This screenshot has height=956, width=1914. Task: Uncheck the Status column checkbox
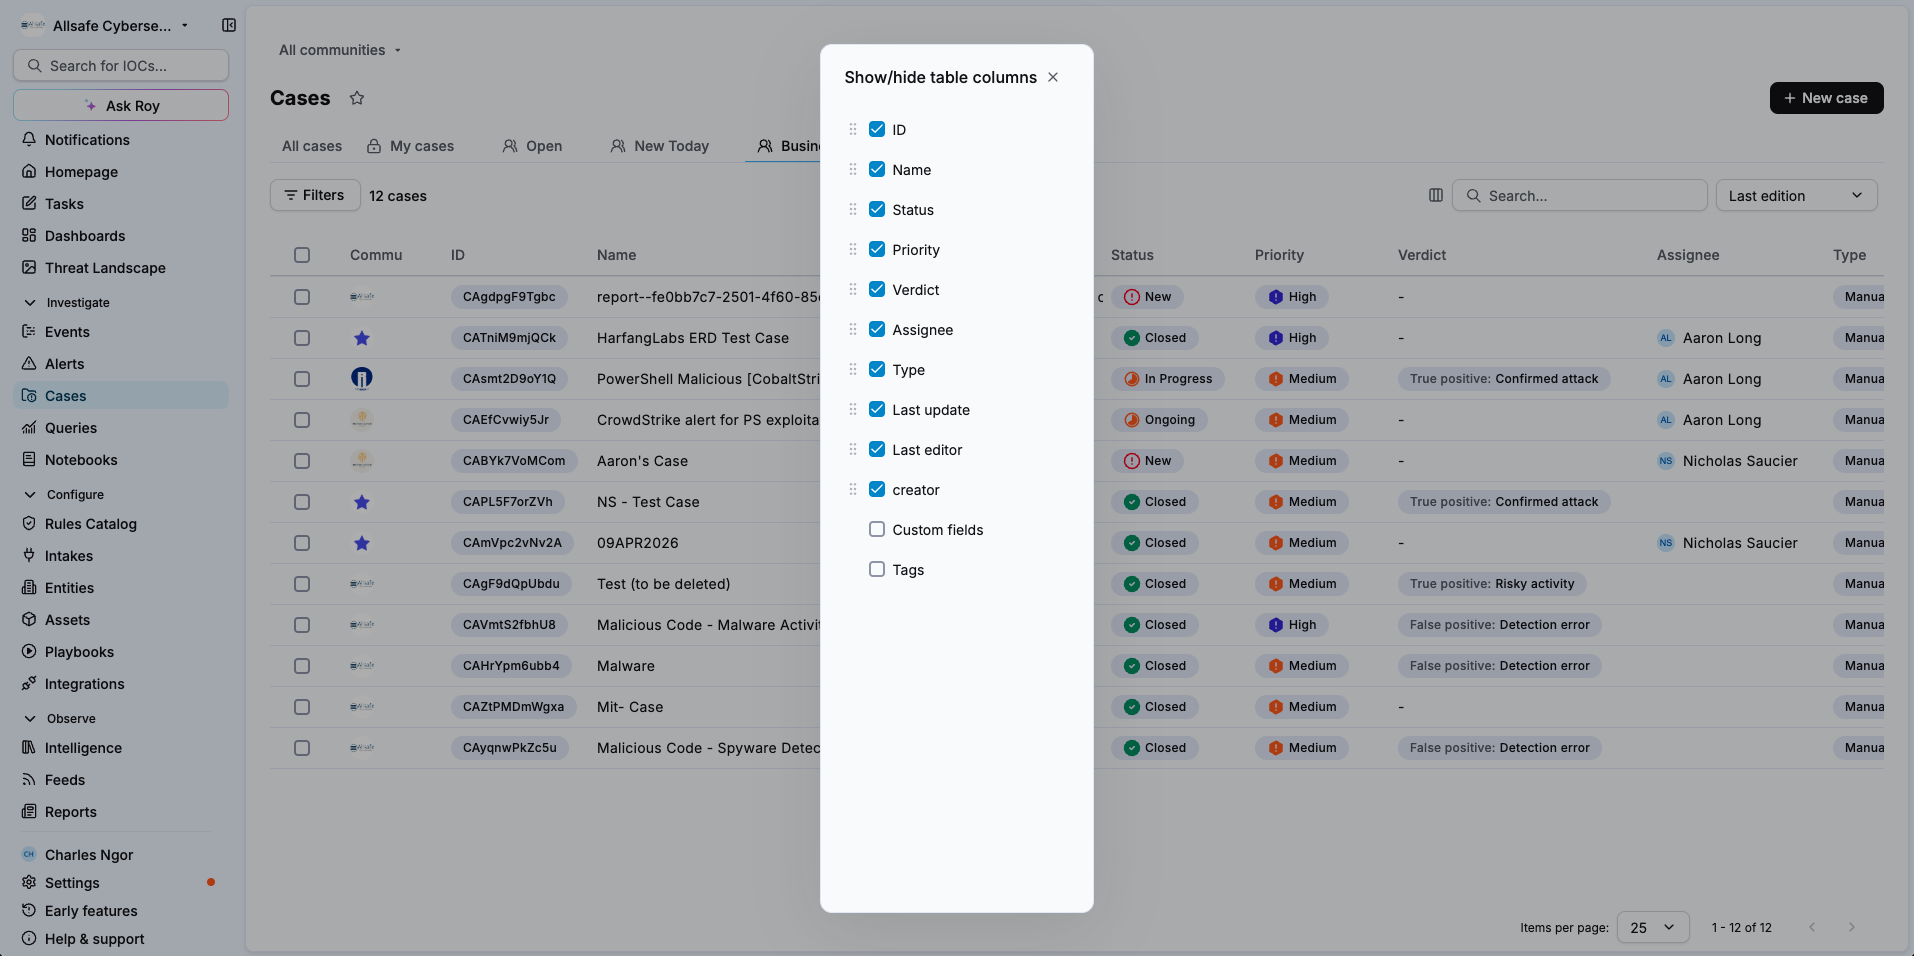click(877, 209)
